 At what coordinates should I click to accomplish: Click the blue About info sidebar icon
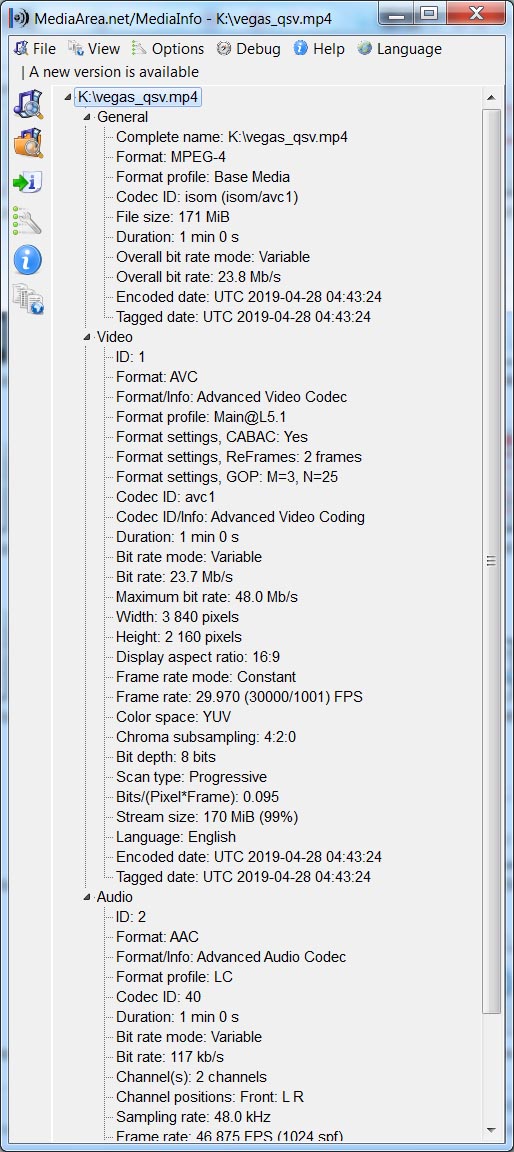(x=28, y=259)
